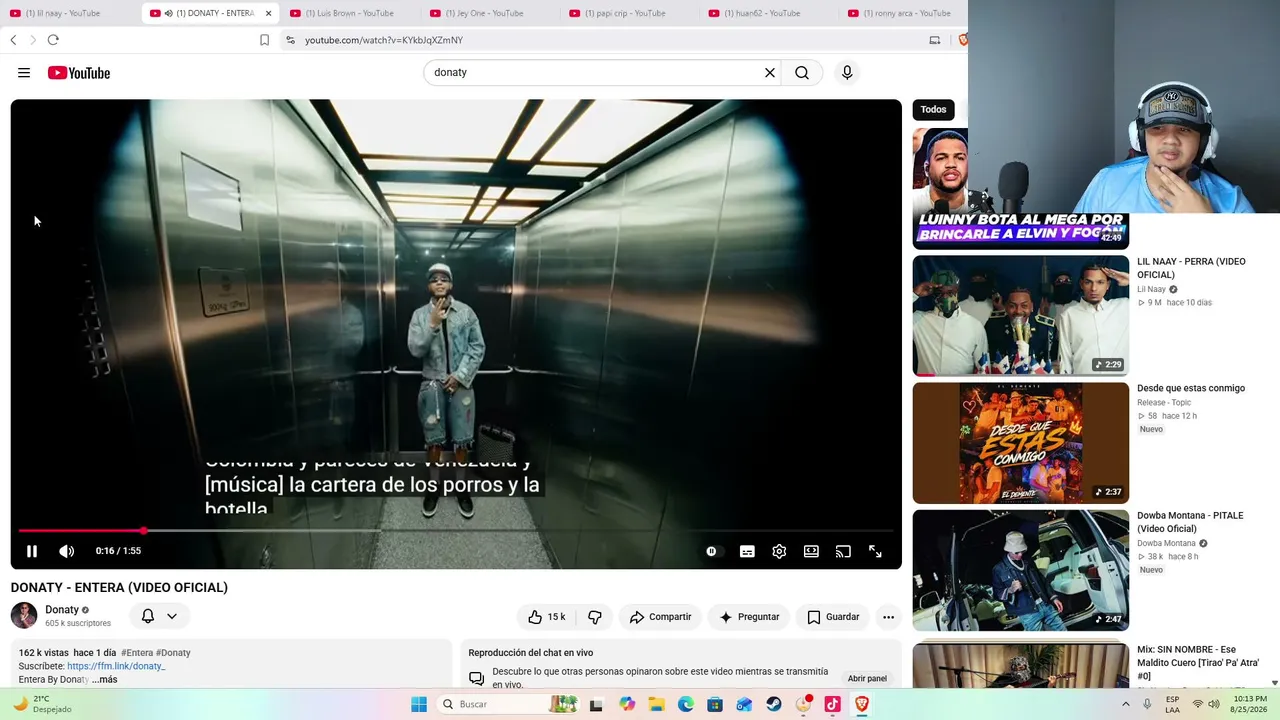Open Donaty channel avatar
Image resolution: width=1280 pixels, height=720 pixels.
pyautogui.click(x=24, y=616)
